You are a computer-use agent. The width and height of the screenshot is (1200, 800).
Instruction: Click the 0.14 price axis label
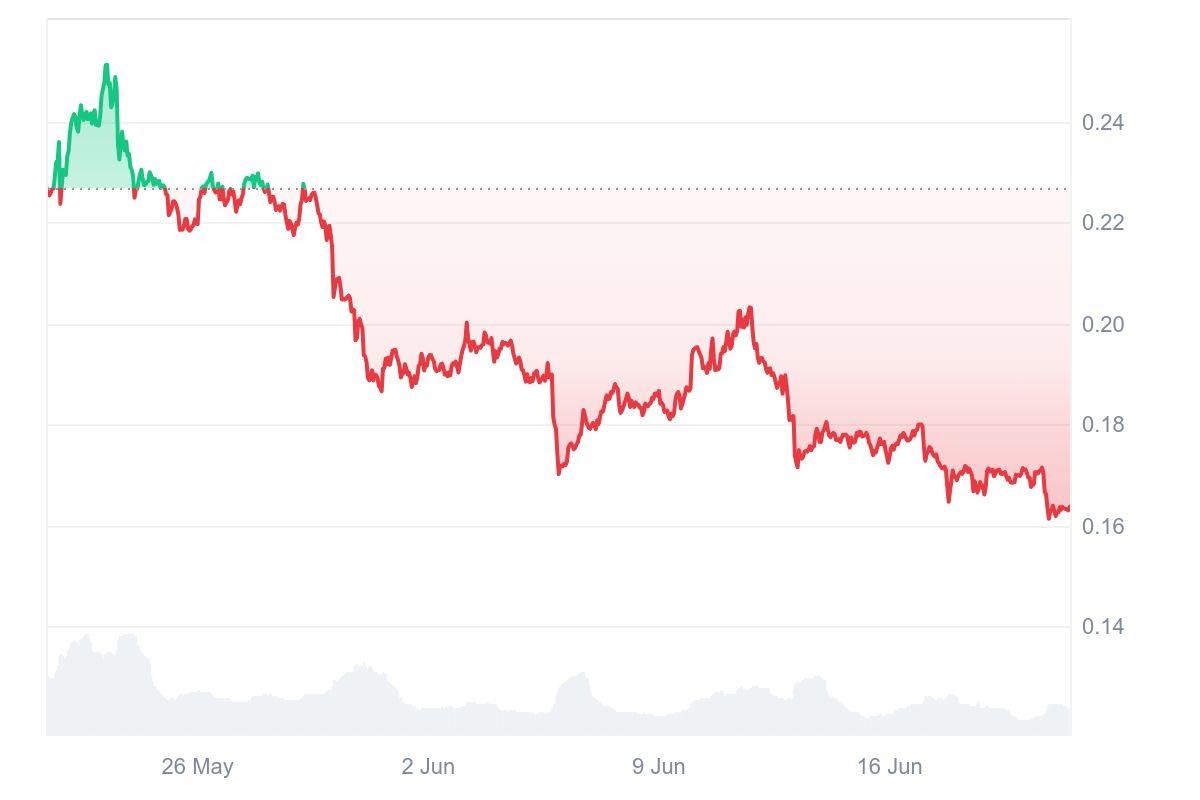tap(1103, 627)
